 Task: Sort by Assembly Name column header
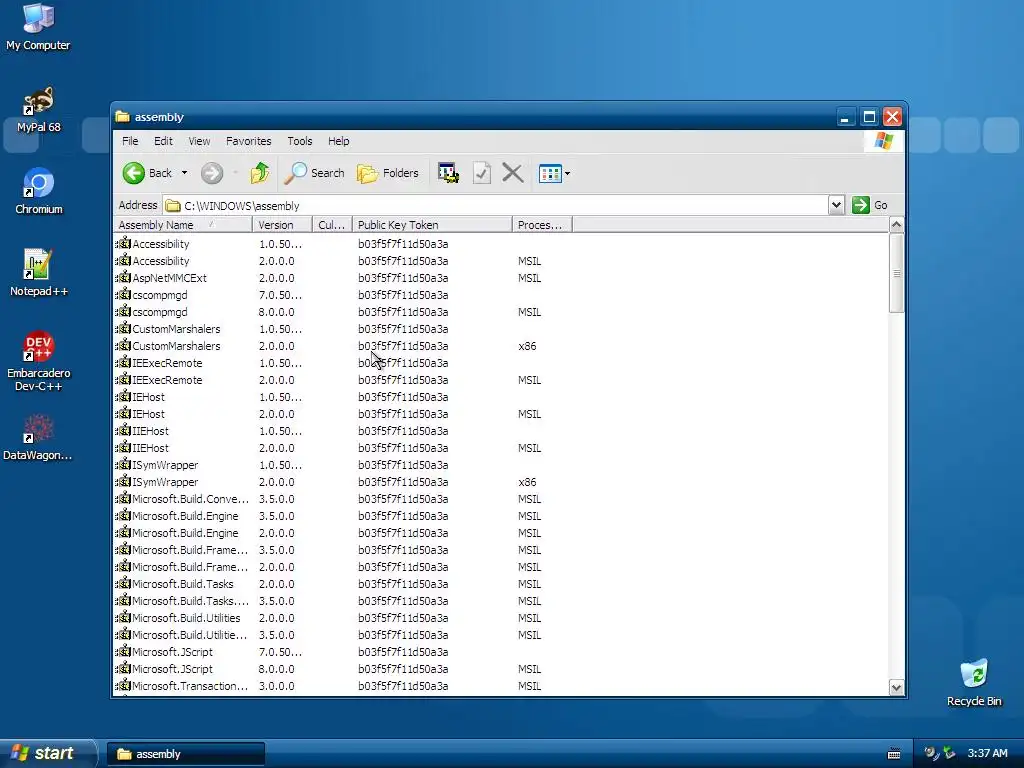click(x=182, y=225)
